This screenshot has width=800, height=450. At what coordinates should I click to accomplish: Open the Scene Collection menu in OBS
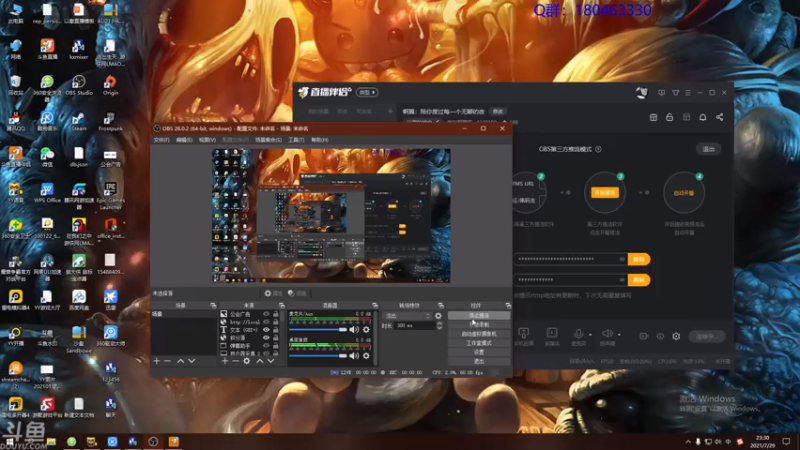point(268,140)
